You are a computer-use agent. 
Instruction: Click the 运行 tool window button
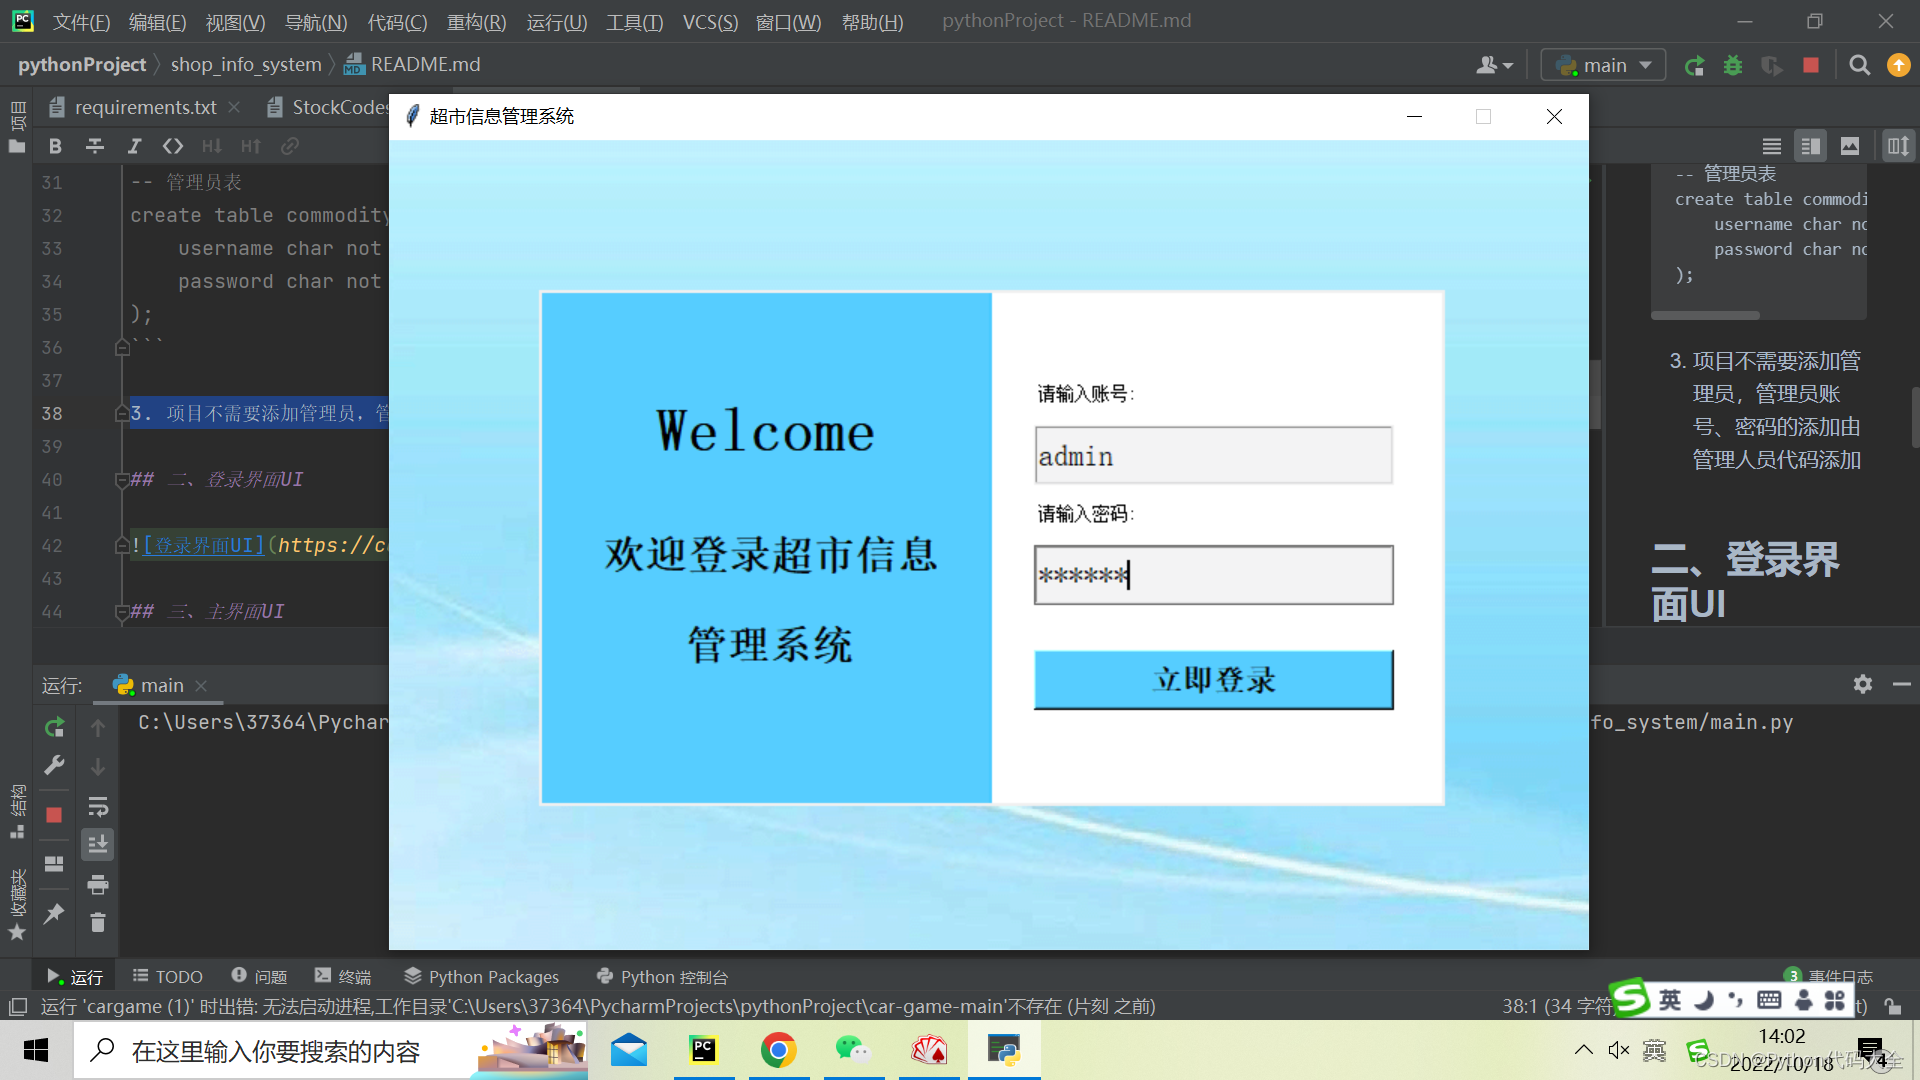[75, 976]
